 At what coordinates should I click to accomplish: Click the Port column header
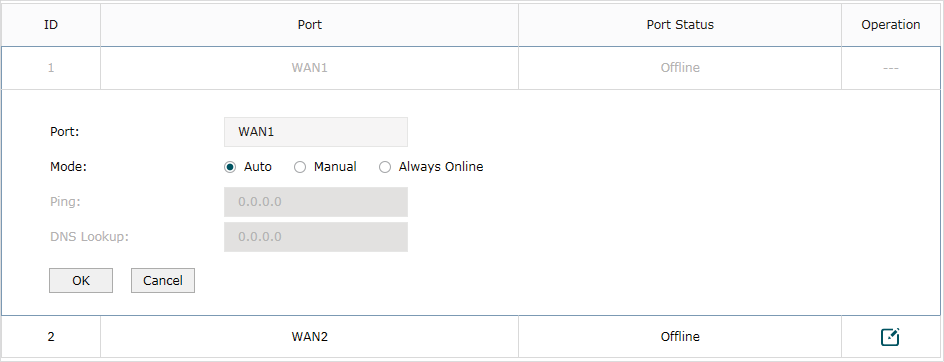[x=309, y=25]
